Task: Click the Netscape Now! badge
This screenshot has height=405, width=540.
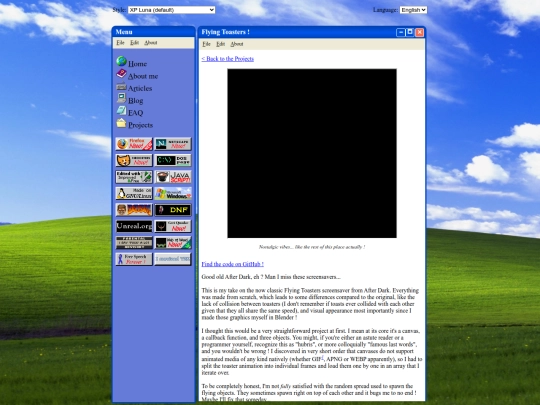Action: coord(173,144)
